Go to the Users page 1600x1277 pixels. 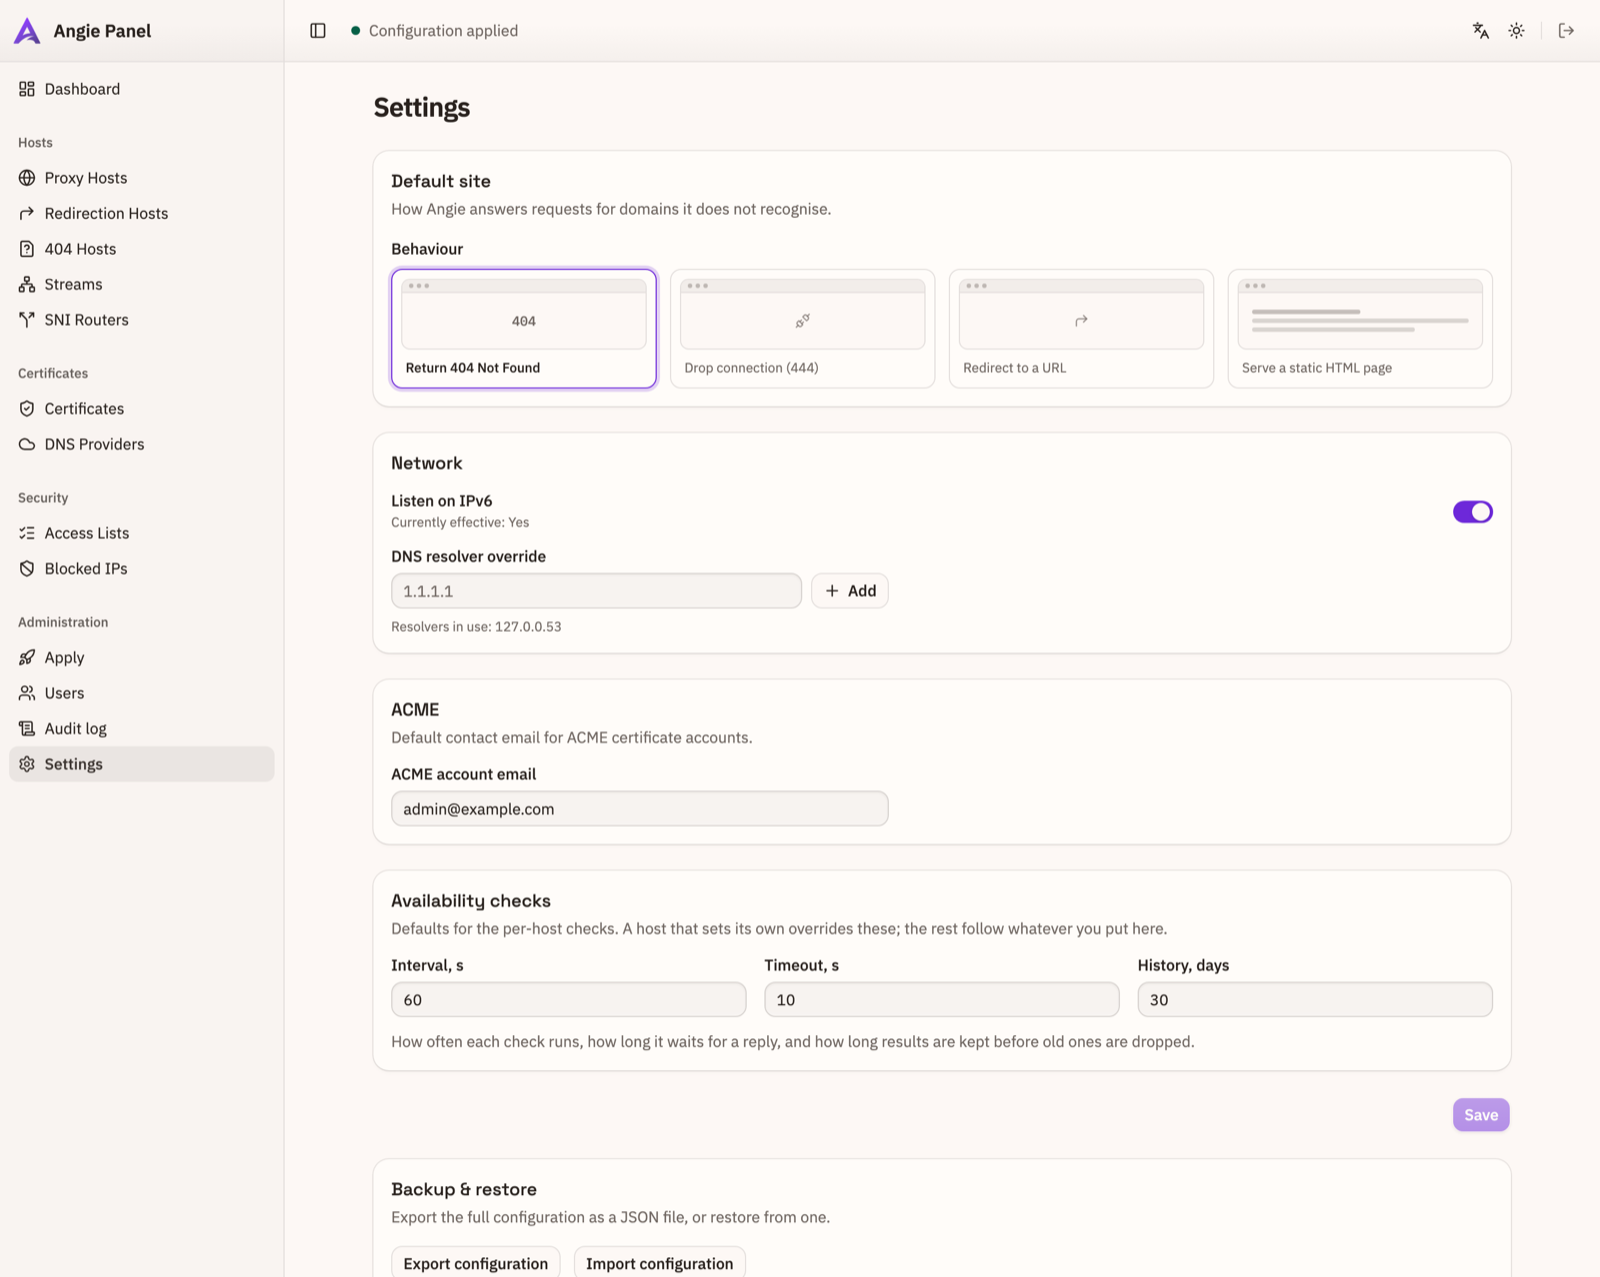pos(142,693)
